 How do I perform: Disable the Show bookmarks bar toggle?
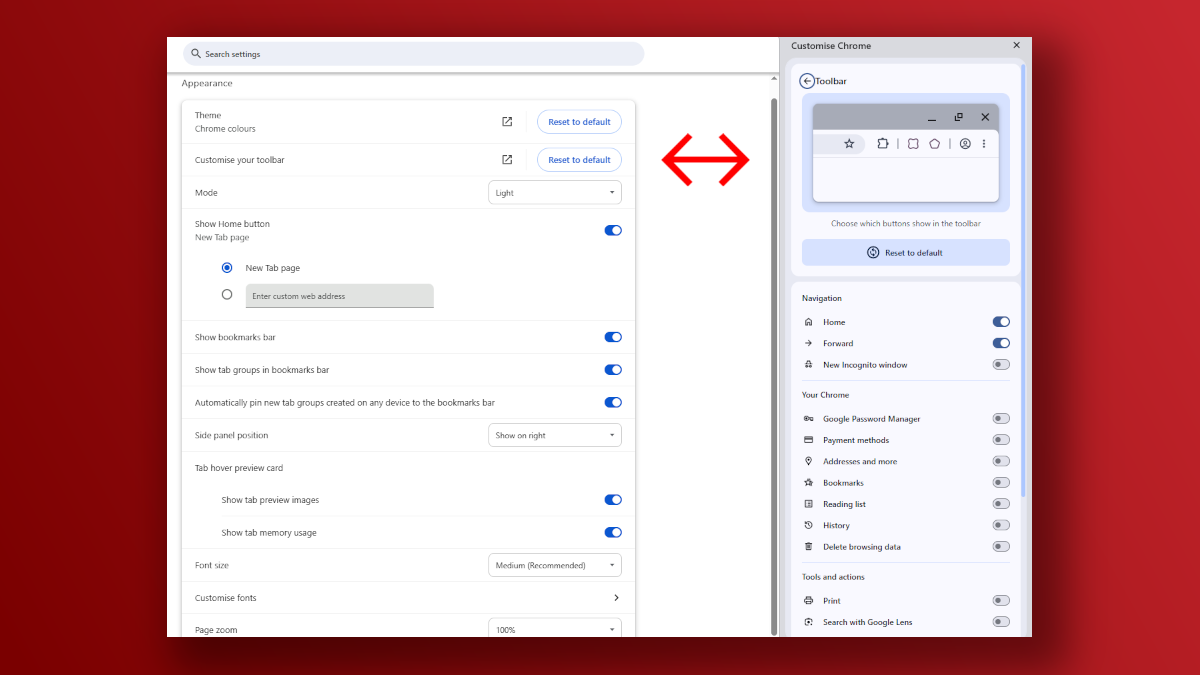[612, 337]
